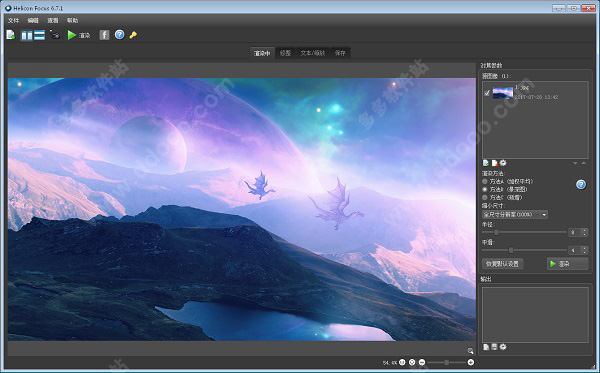Open Helicon Remote camera icon

pos(55,35)
